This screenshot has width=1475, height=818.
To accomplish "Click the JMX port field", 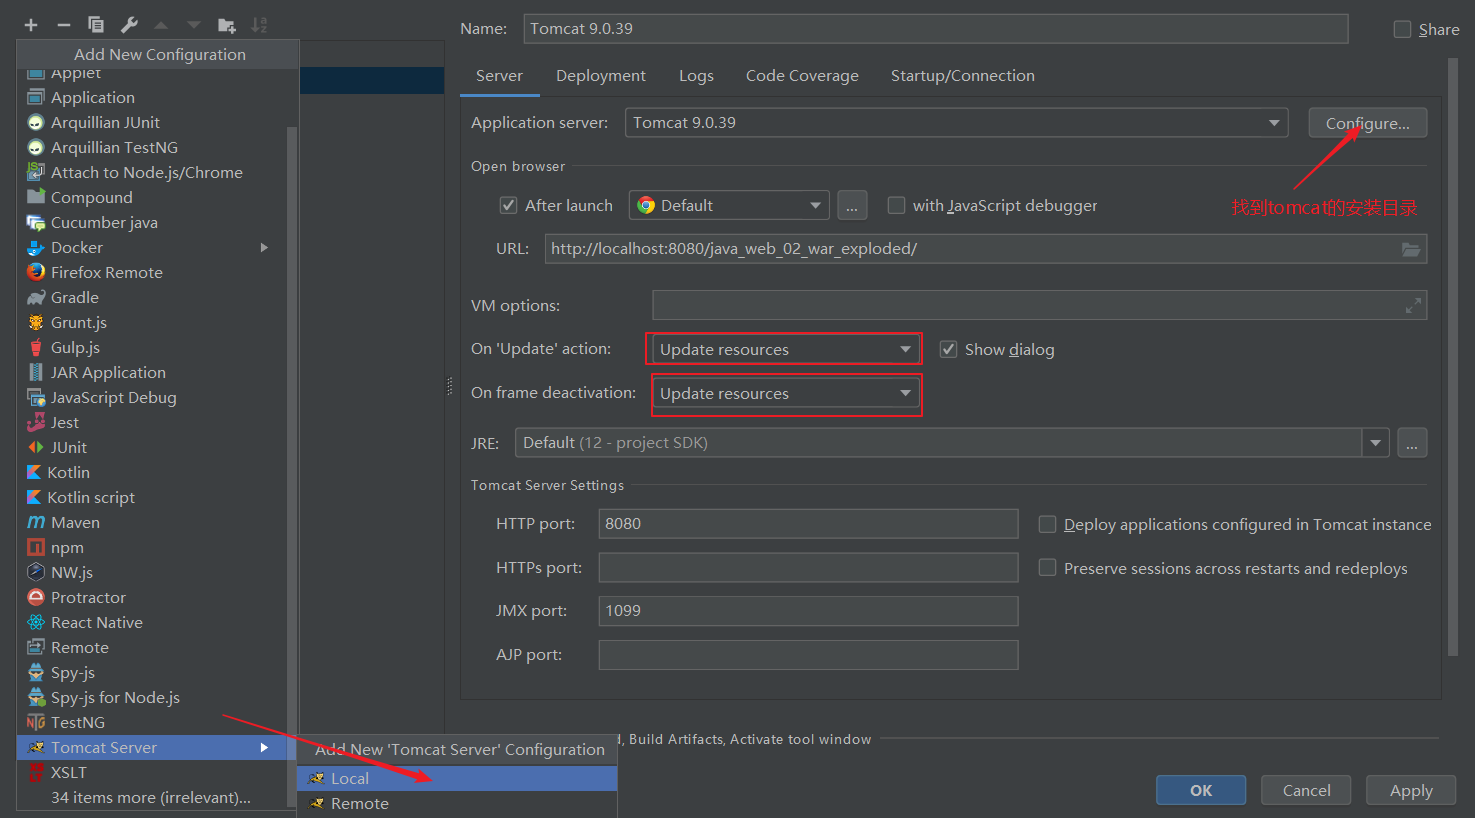I will tap(808, 611).
